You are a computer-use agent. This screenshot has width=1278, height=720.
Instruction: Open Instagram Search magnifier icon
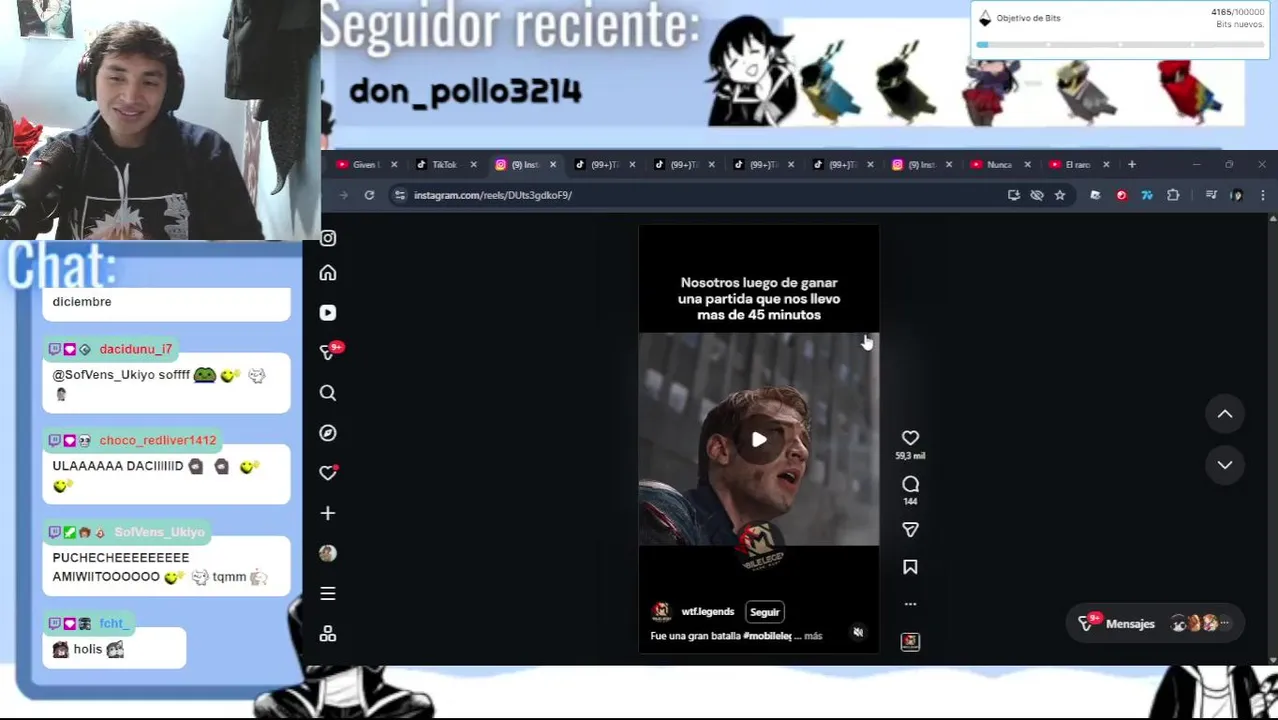pyautogui.click(x=328, y=393)
